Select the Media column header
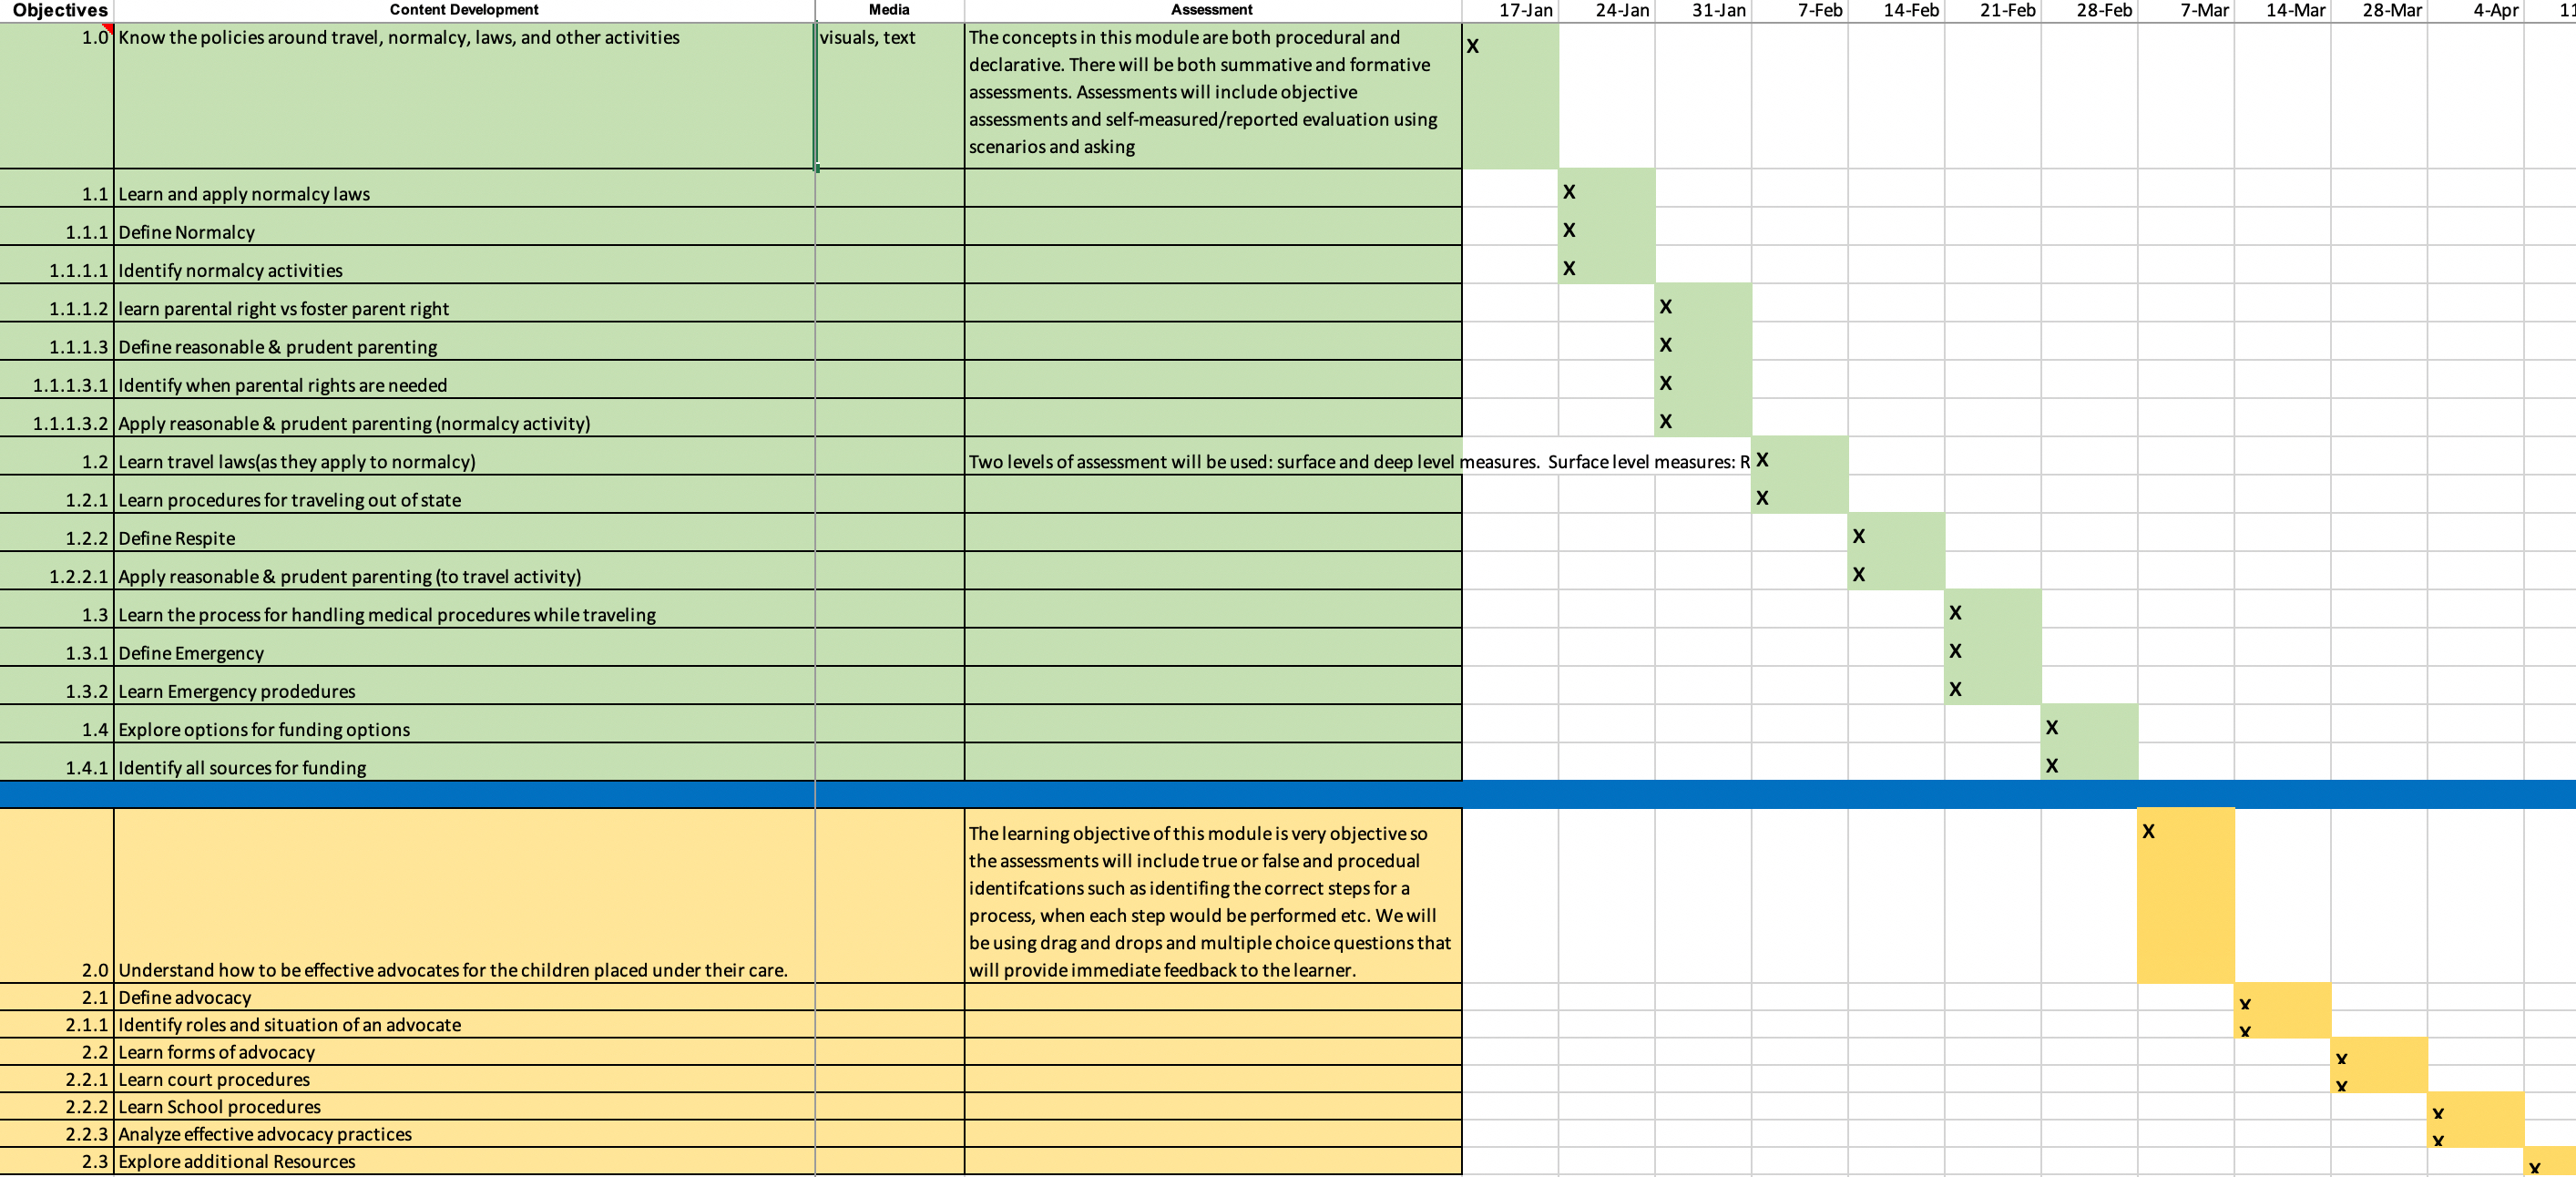 889,10
